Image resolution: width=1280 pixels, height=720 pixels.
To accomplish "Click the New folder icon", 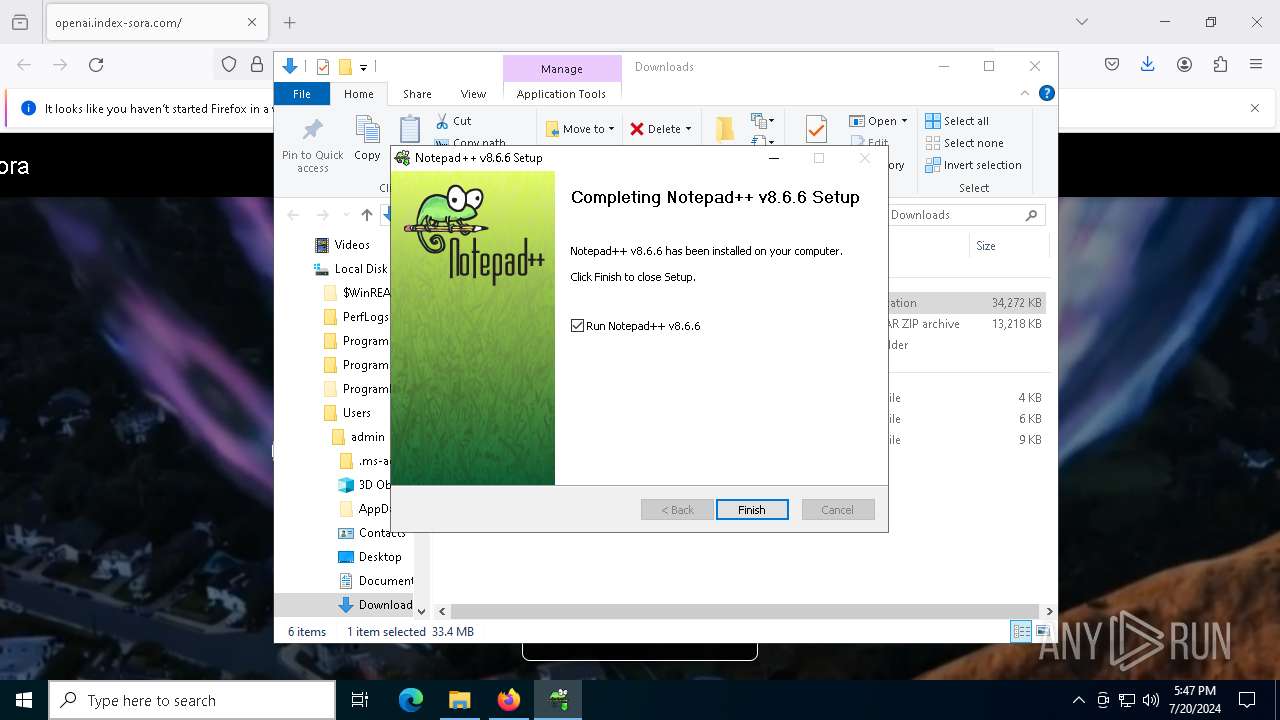I will pyautogui.click(x=725, y=129).
